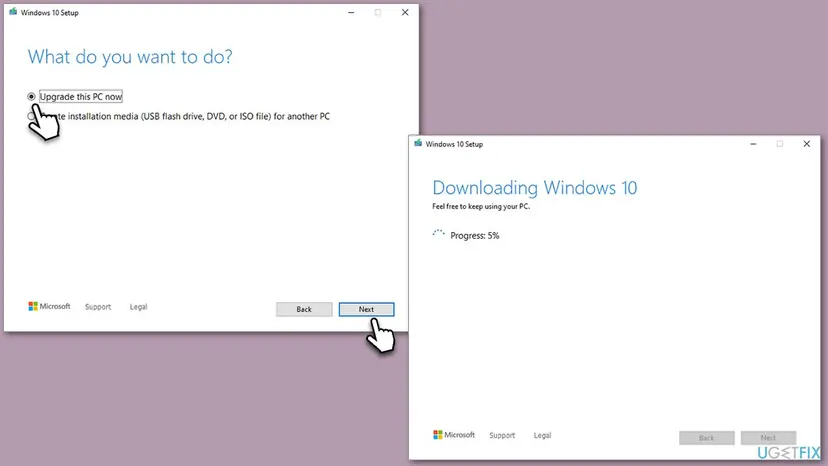Close the Downloading Windows 10 window

pyautogui.click(x=806, y=144)
